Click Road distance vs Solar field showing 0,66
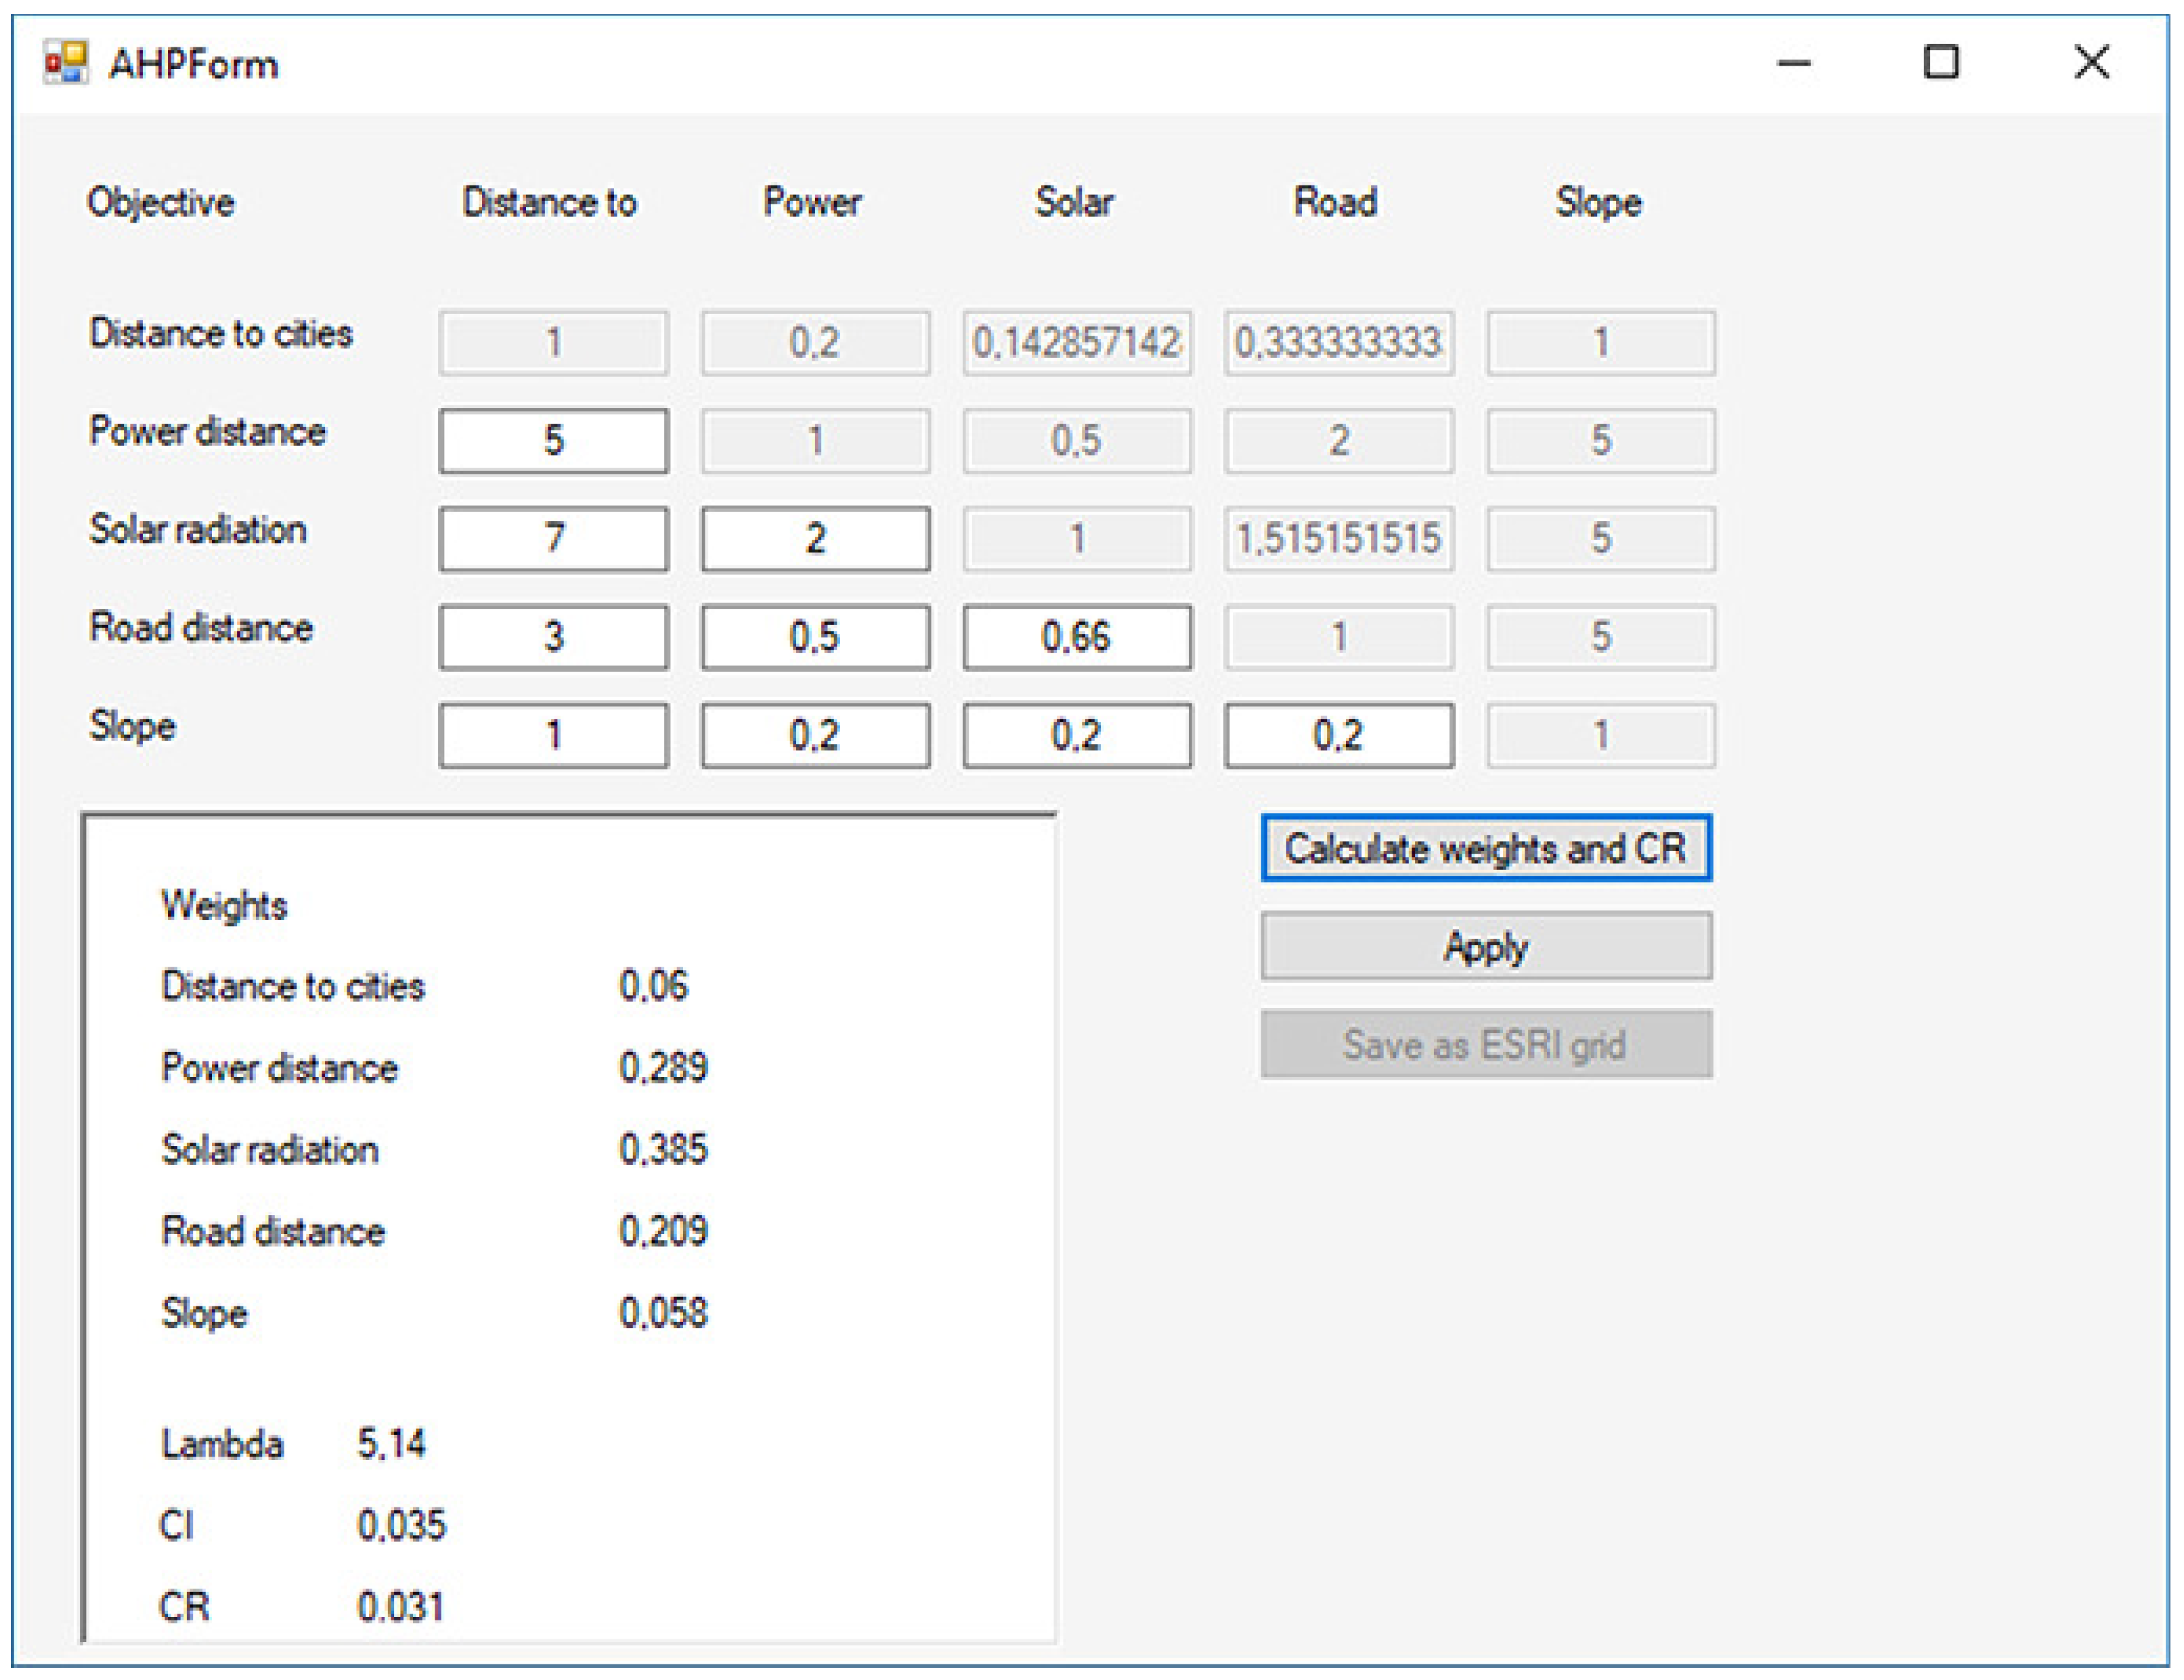Image resolution: width=2184 pixels, height=1680 pixels. click(x=1077, y=637)
